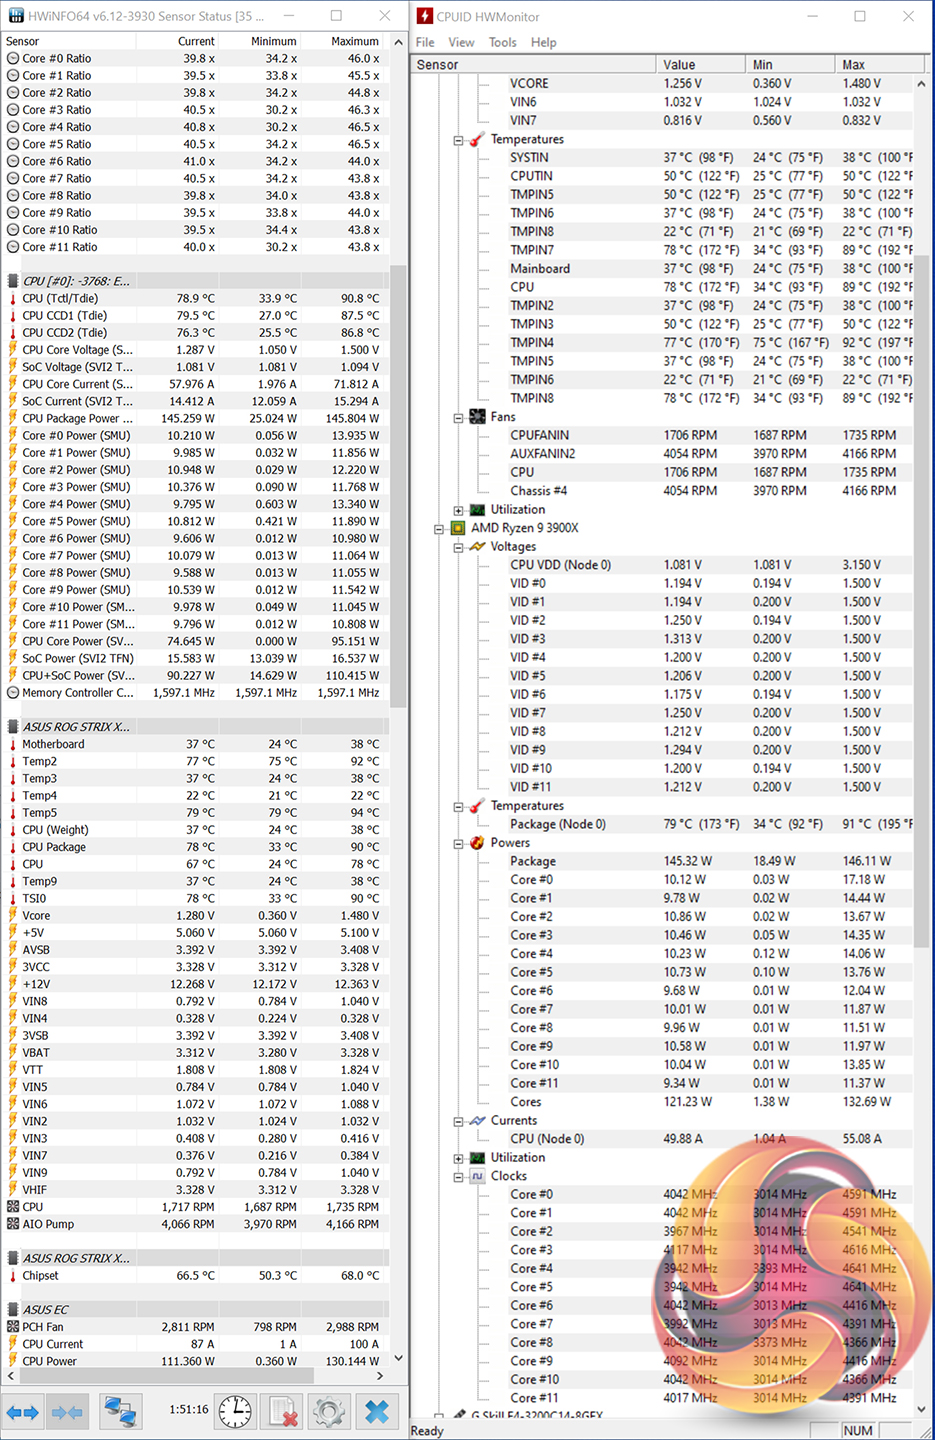Viewport: 935px width, 1440px height.
Task: Click the clock reset-timer icon in HWiNFO
Action: pyautogui.click(x=235, y=1411)
